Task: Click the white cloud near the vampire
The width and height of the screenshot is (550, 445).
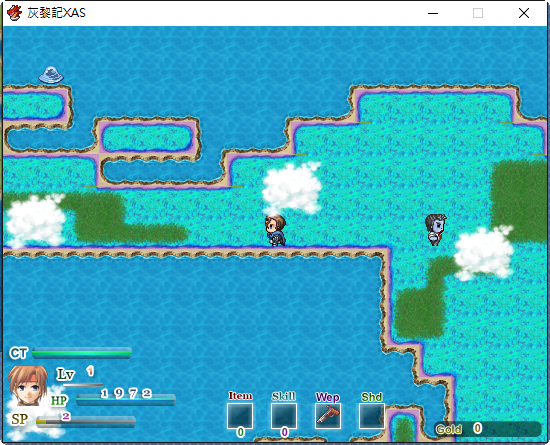Action: tap(484, 252)
